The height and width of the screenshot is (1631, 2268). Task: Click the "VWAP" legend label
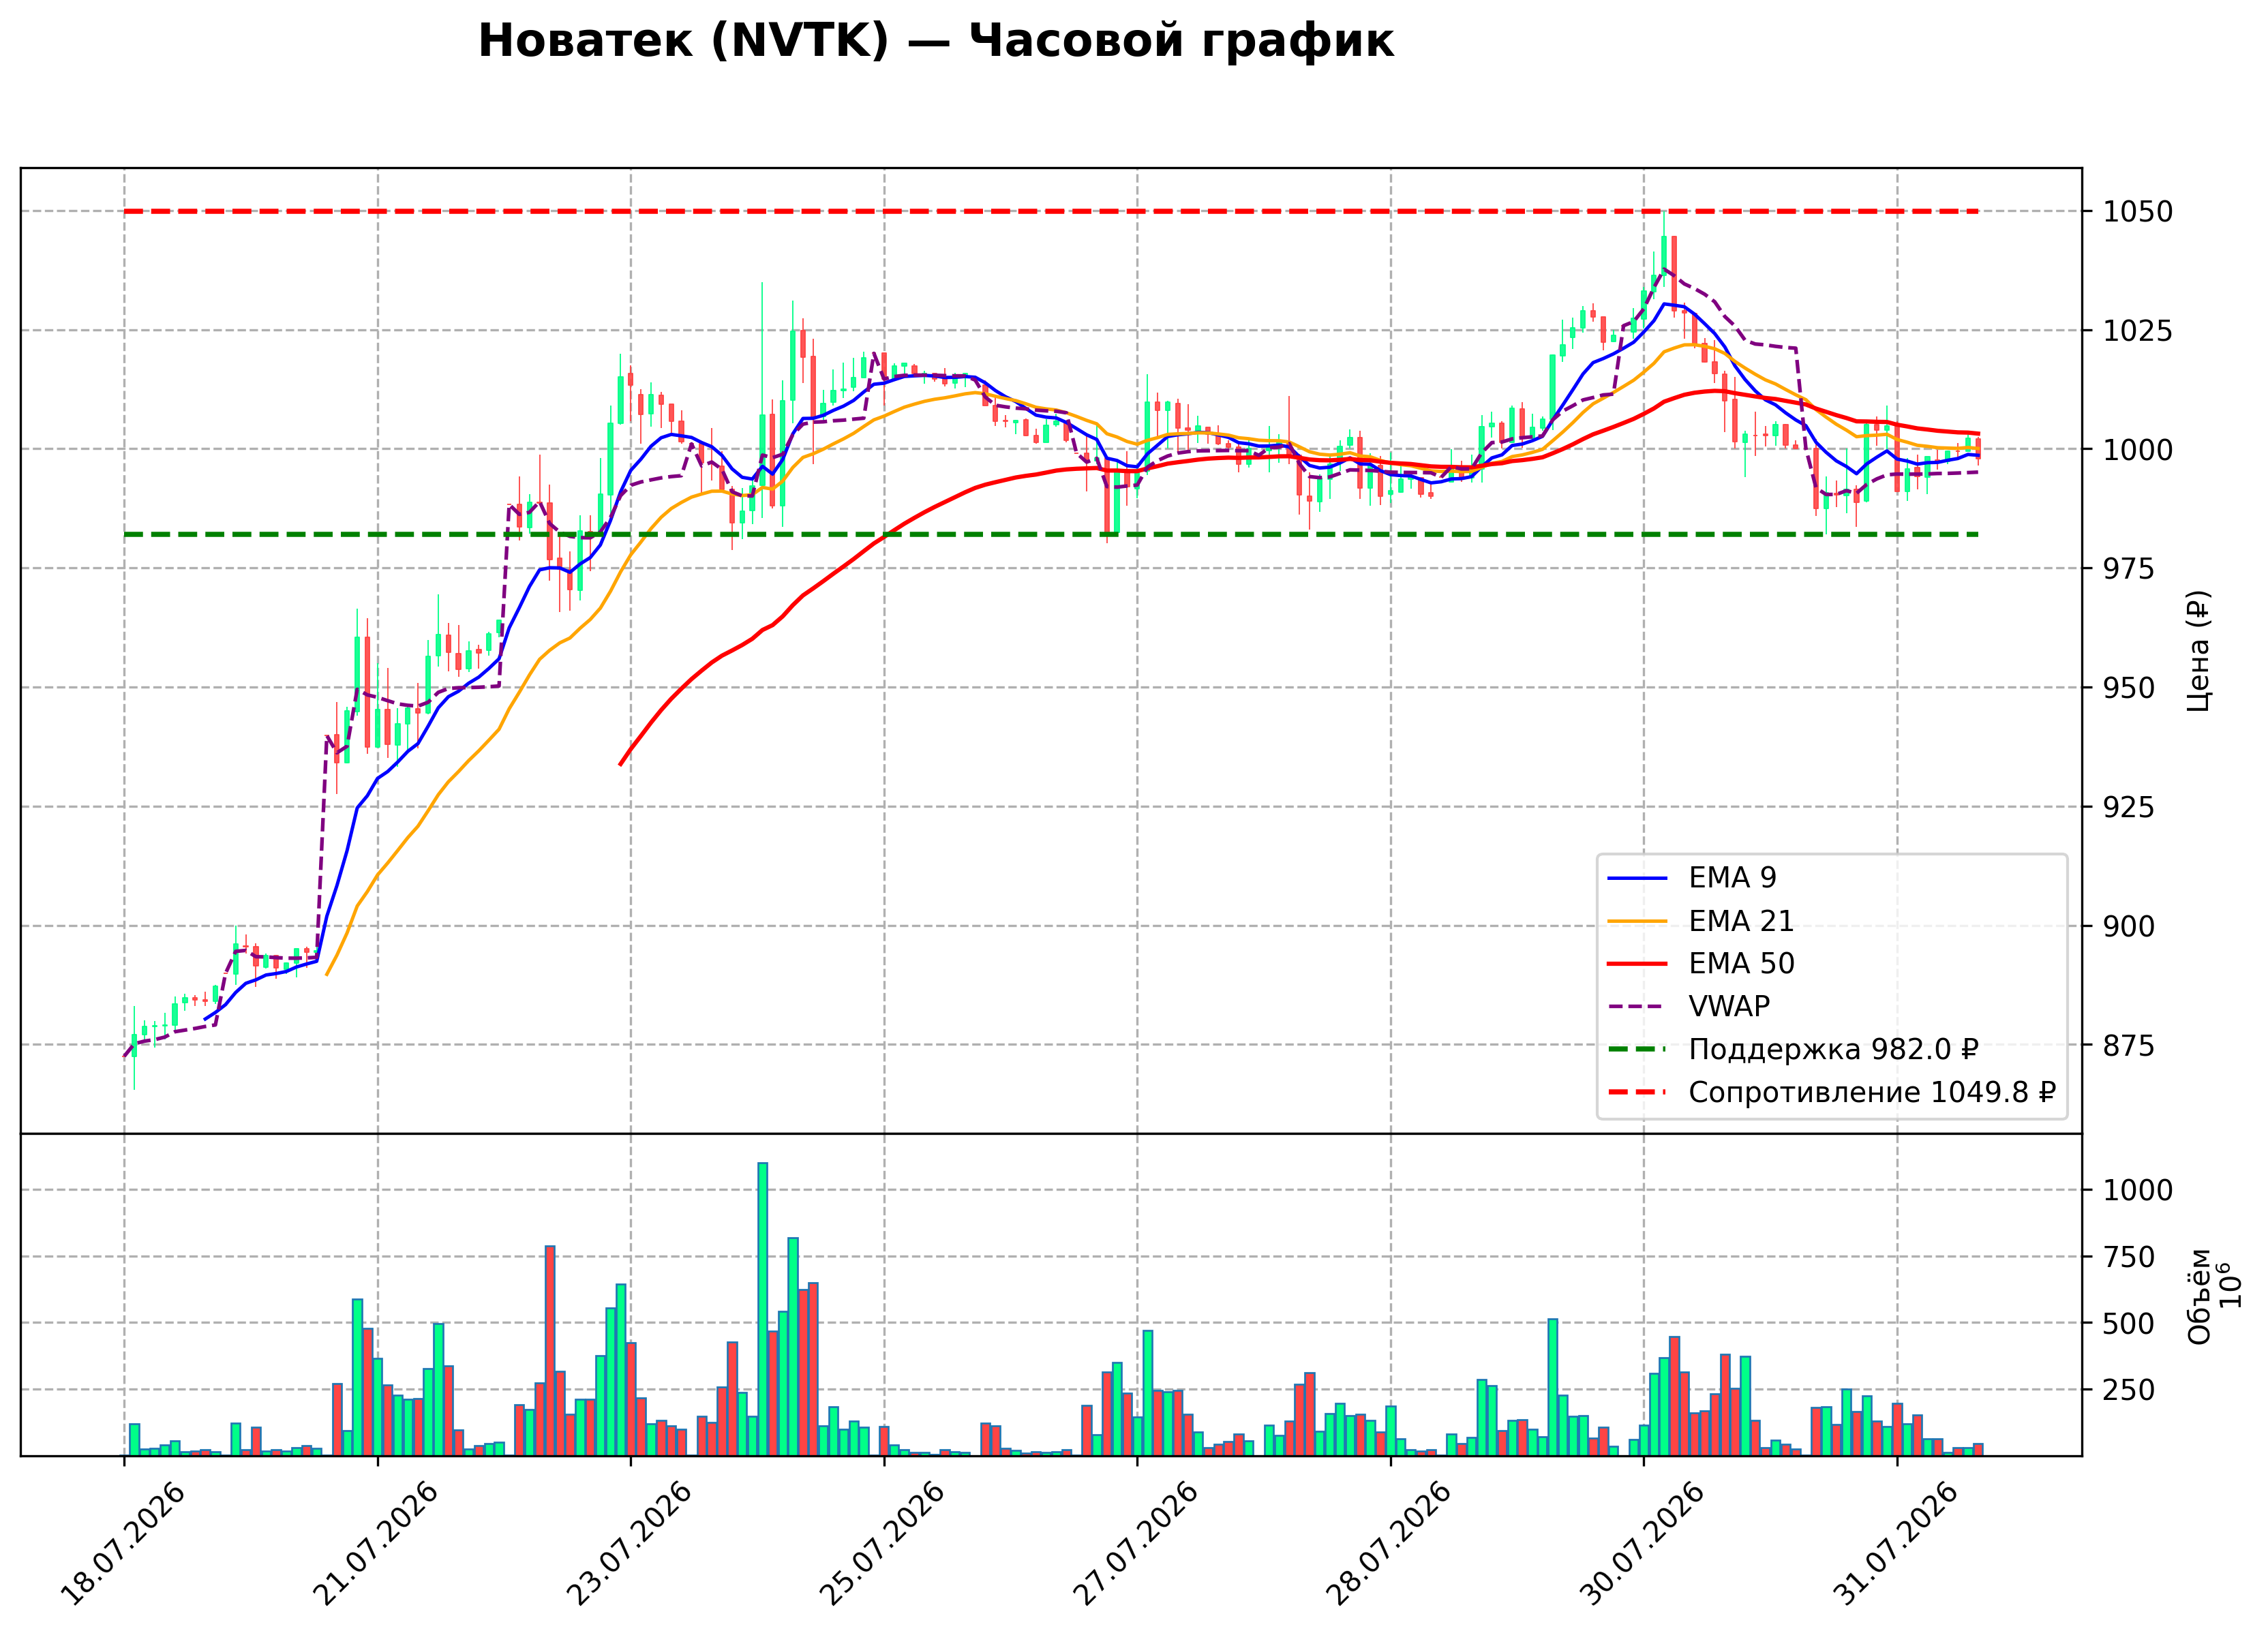pyautogui.click(x=1729, y=1007)
